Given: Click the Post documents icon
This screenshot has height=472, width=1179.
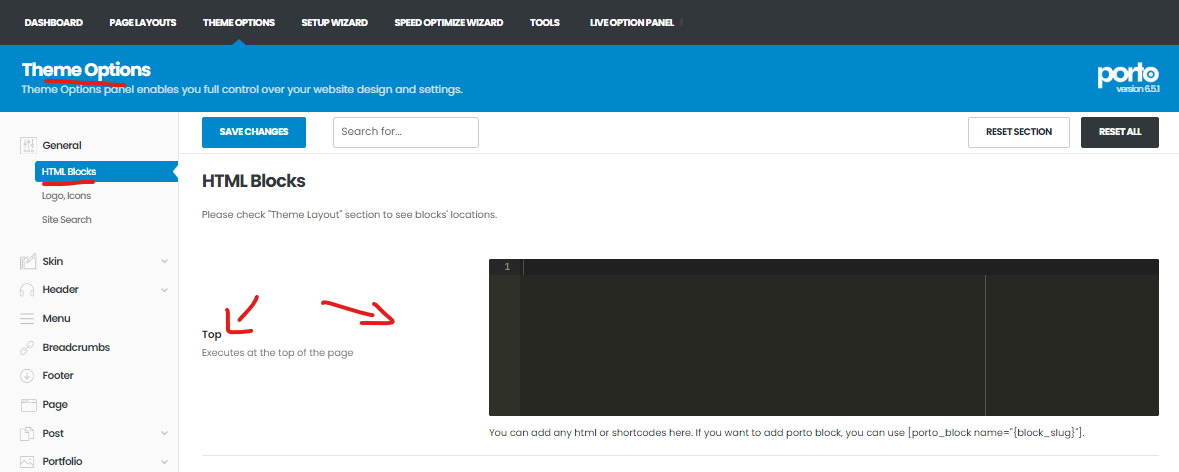Looking at the screenshot, I should (28, 434).
